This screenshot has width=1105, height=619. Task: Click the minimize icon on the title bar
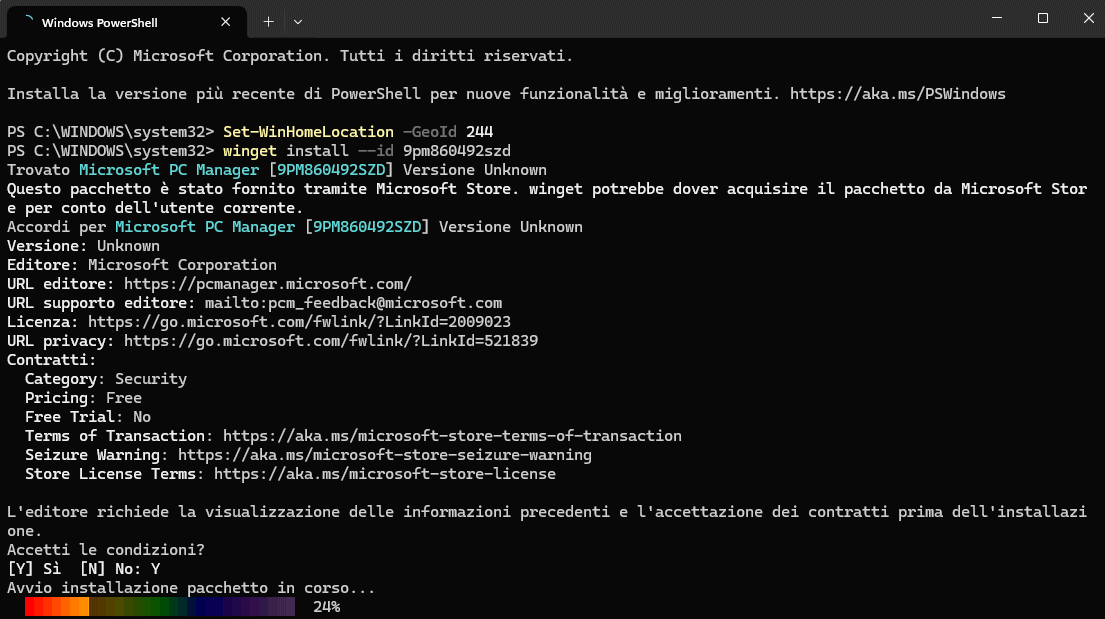click(996, 18)
